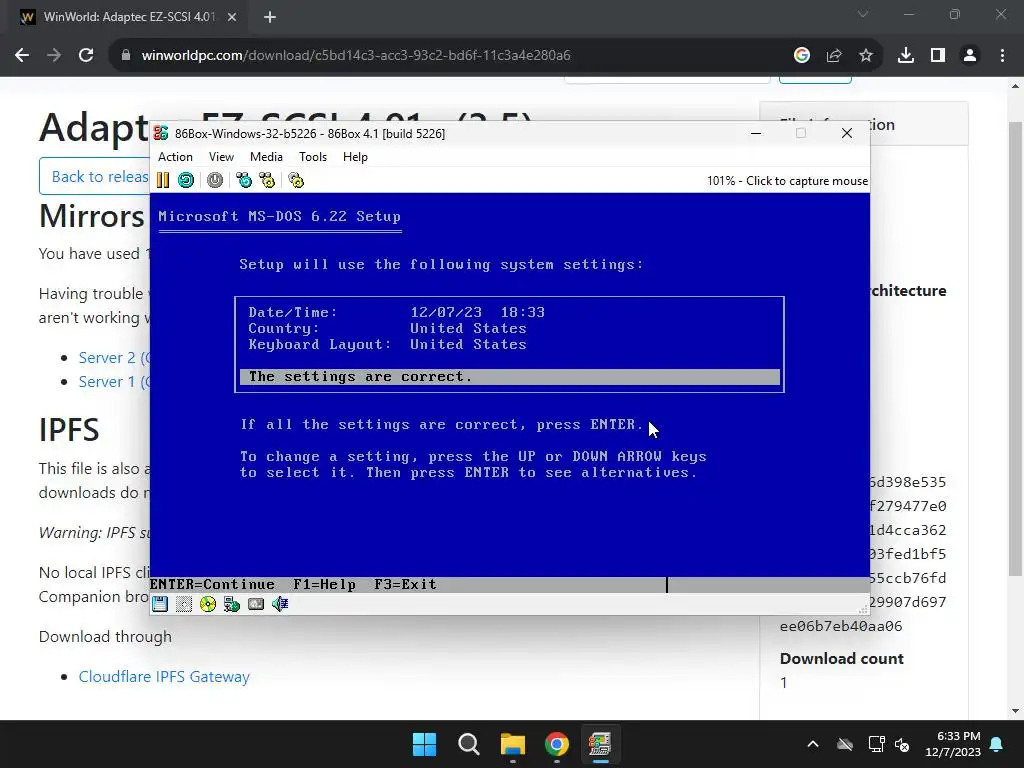Open the Windows Start menu

[x=424, y=744]
